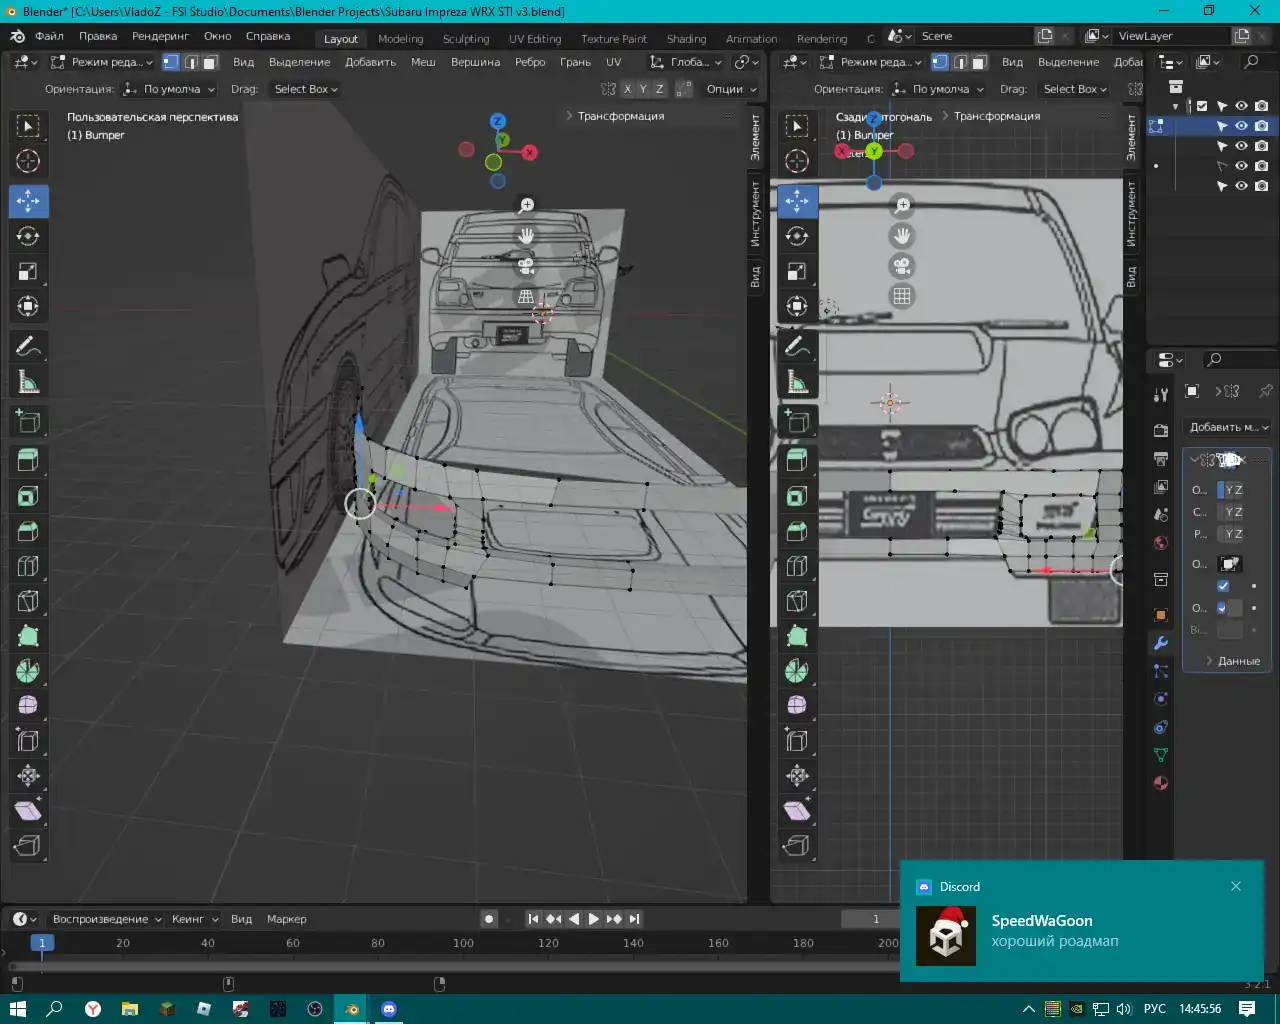Open the Select Box drag dropdown in left viewport
Image resolution: width=1280 pixels, height=1024 pixels.
pyautogui.click(x=305, y=89)
